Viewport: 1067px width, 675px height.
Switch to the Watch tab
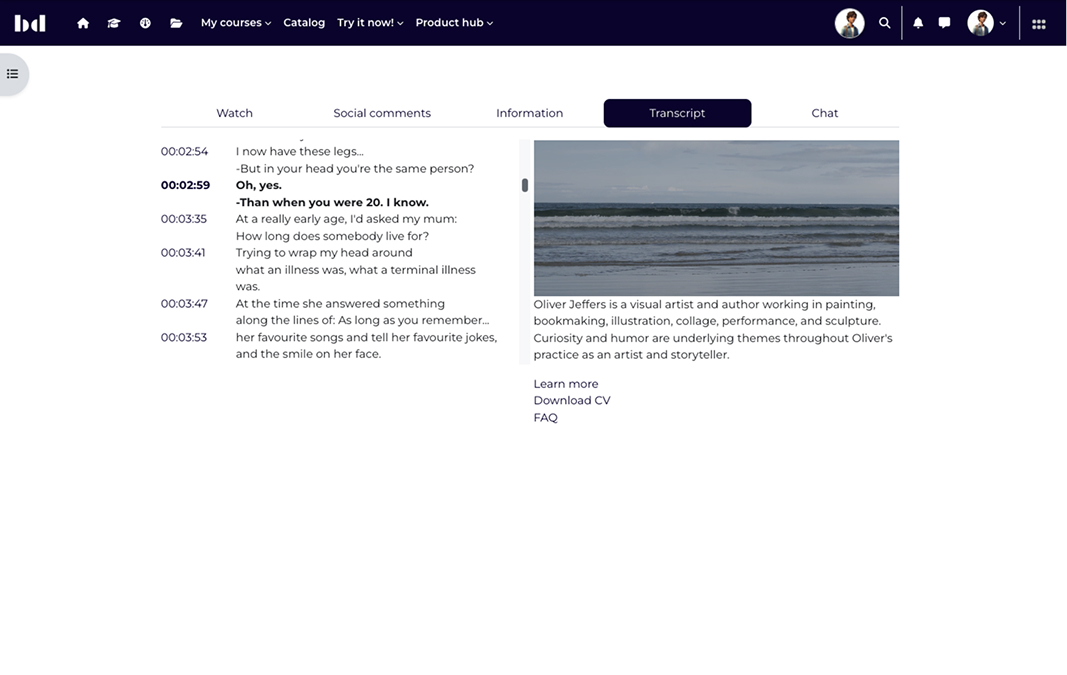[234, 113]
